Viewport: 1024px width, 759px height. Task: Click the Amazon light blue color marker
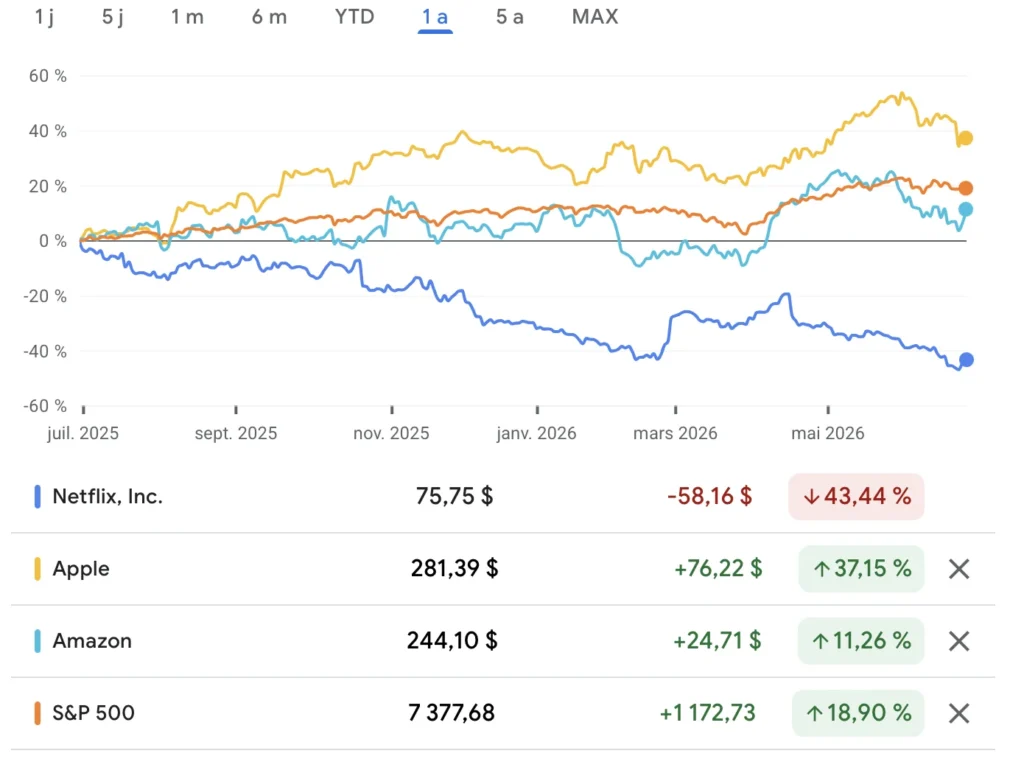[x=37, y=641]
